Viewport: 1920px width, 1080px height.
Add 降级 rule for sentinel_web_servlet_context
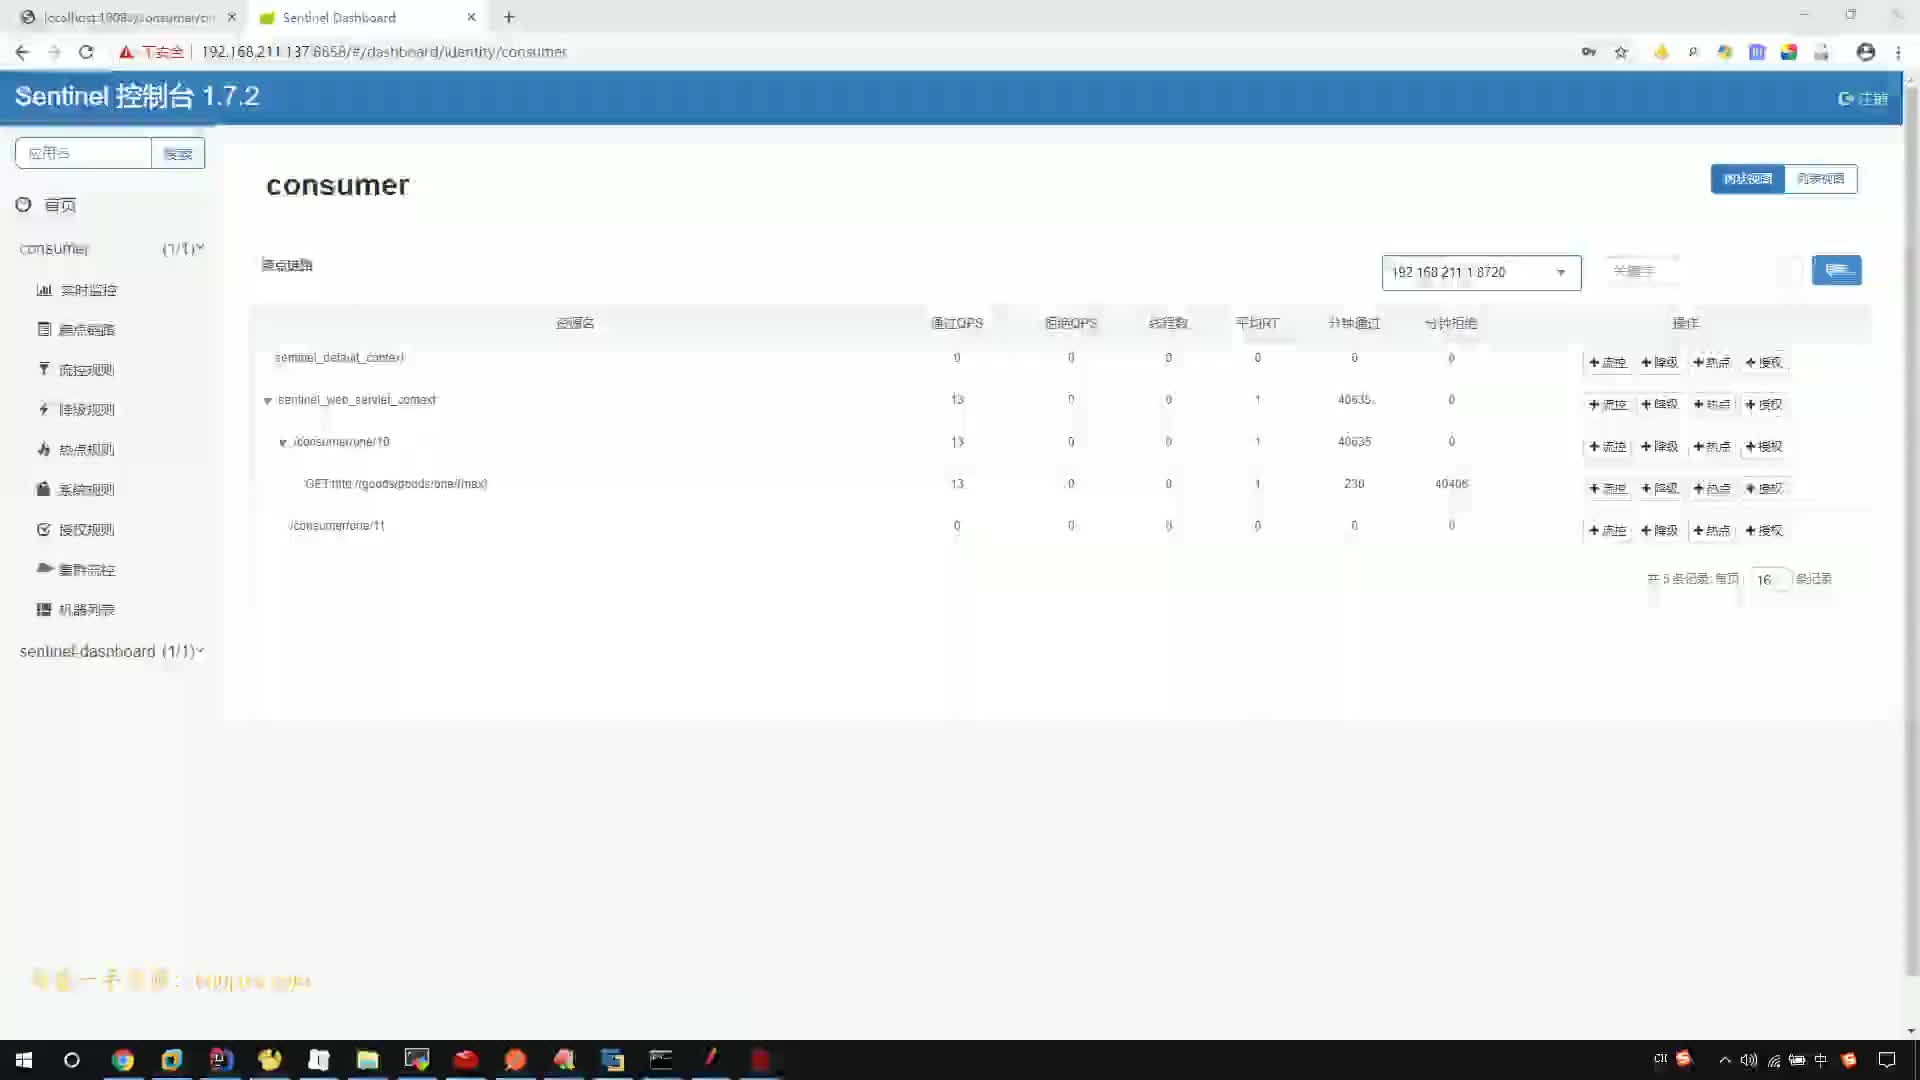pos(1660,405)
